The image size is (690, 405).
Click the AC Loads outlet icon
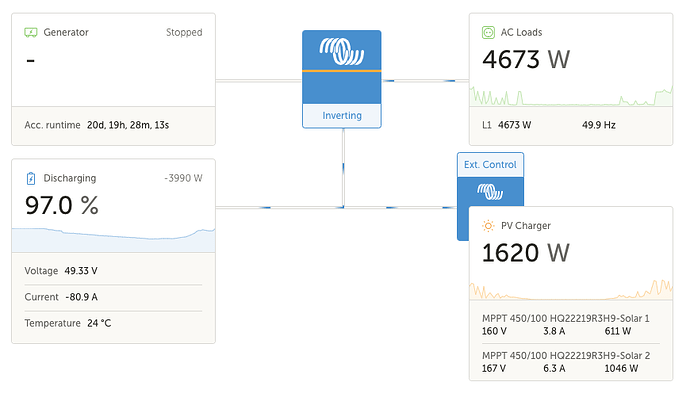click(489, 32)
